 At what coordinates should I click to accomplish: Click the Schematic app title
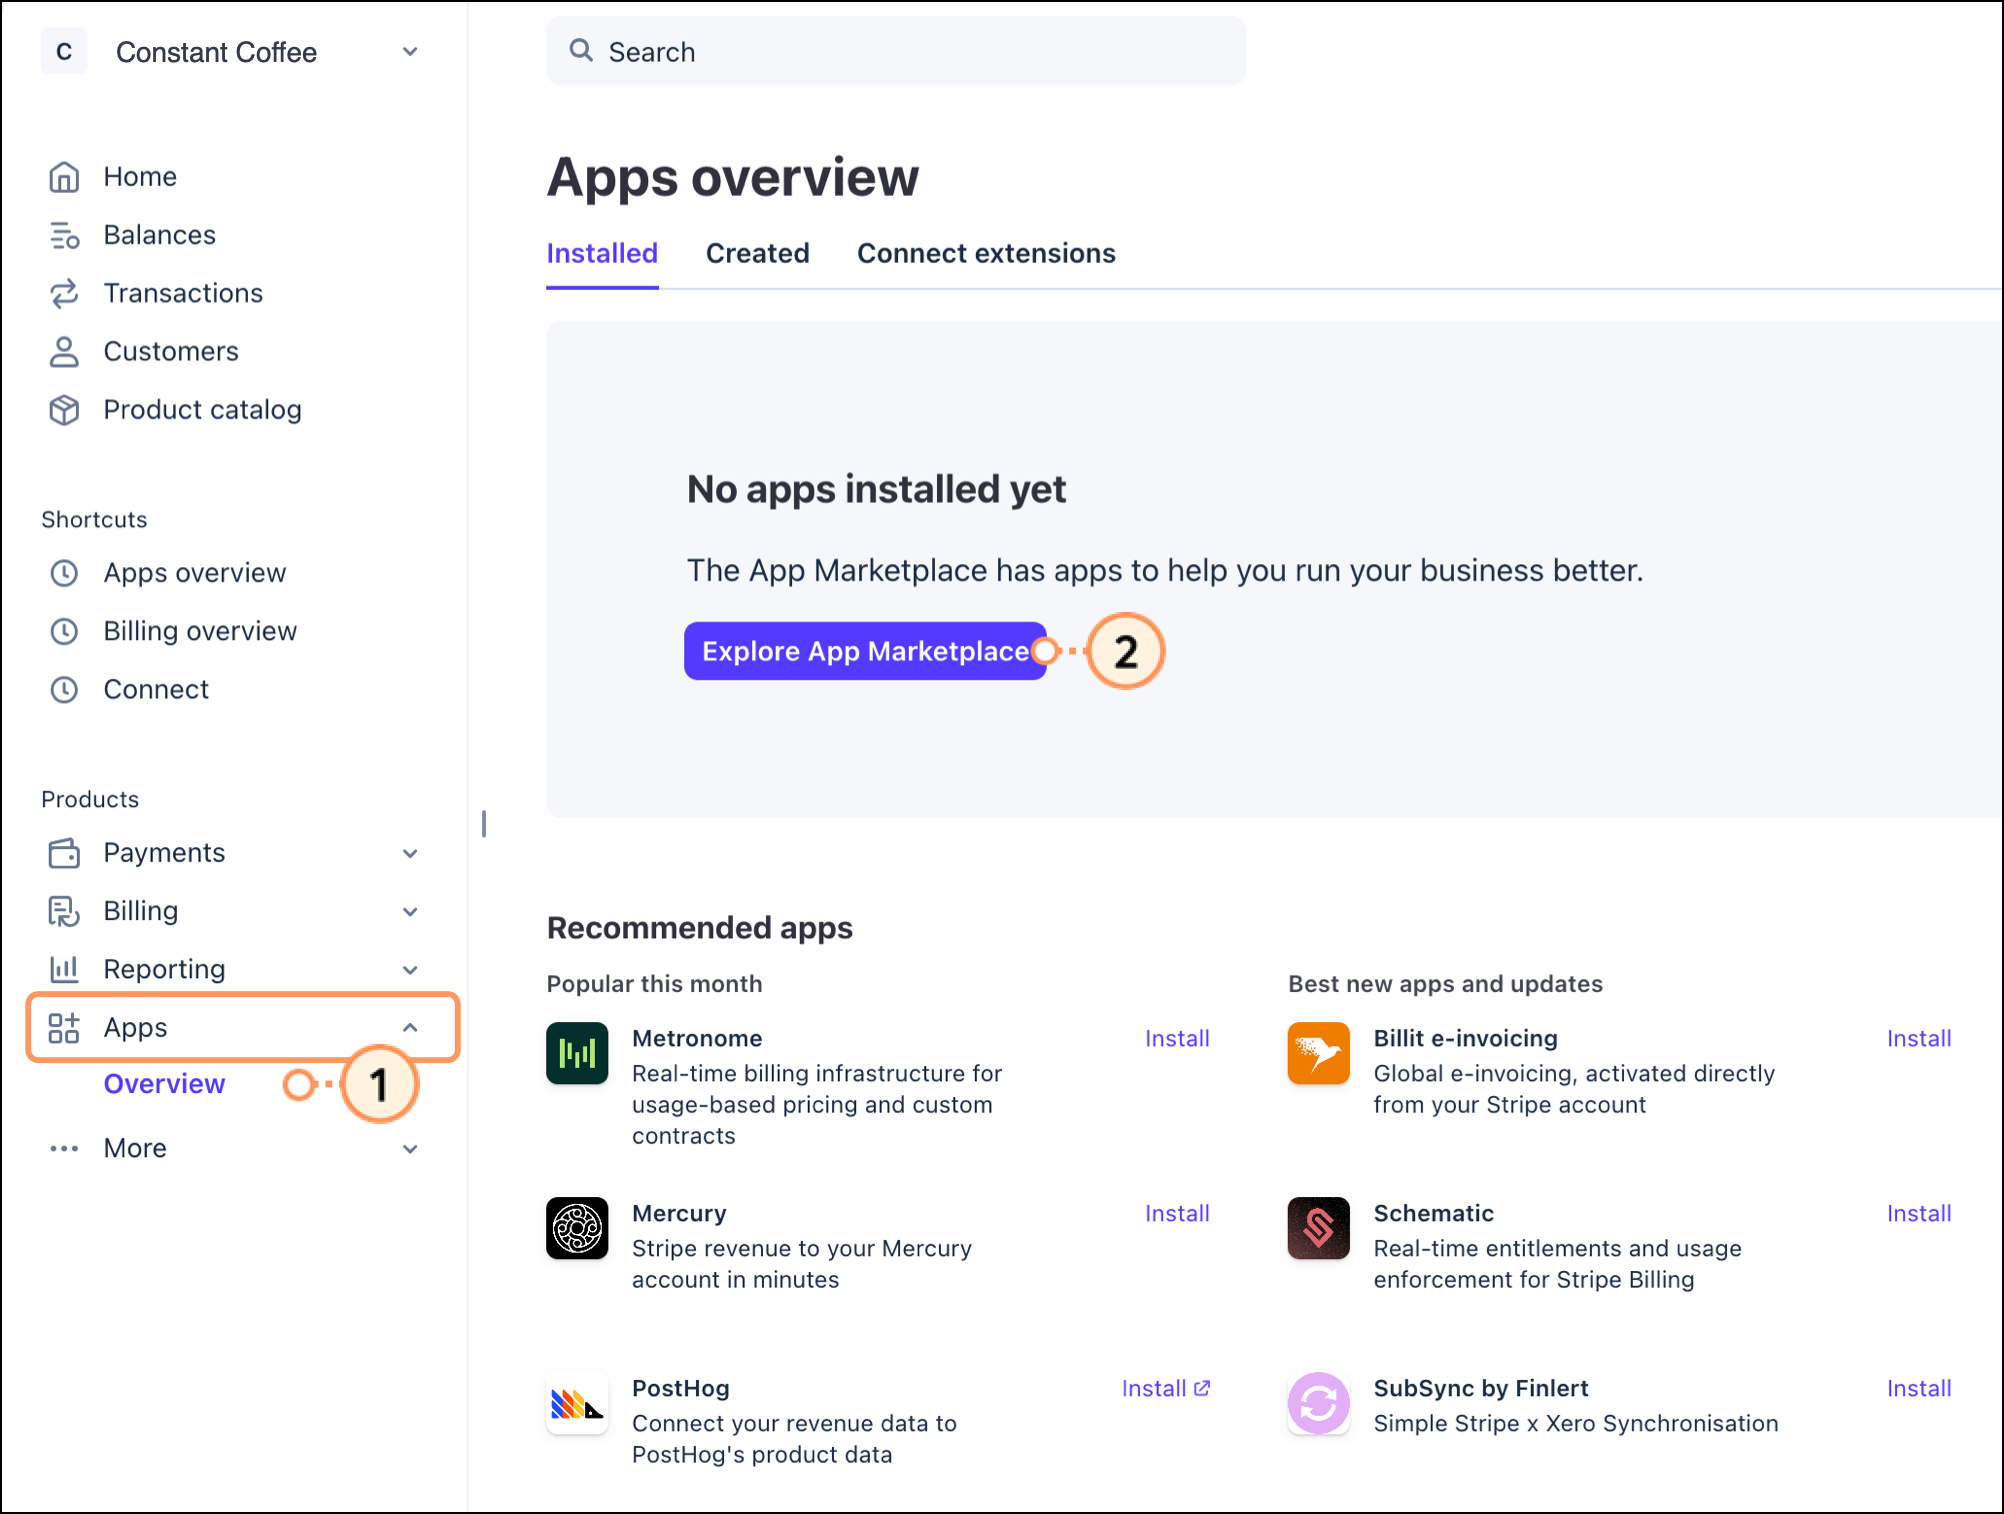[1433, 1214]
